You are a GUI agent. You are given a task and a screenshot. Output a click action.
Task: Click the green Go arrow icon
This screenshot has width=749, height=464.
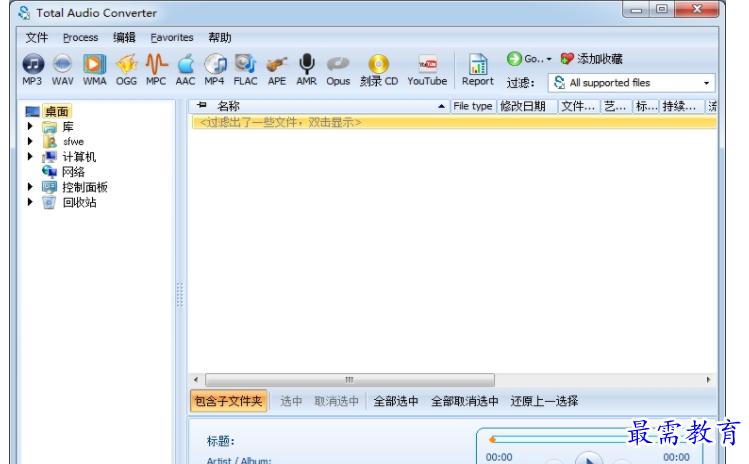pos(514,59)
